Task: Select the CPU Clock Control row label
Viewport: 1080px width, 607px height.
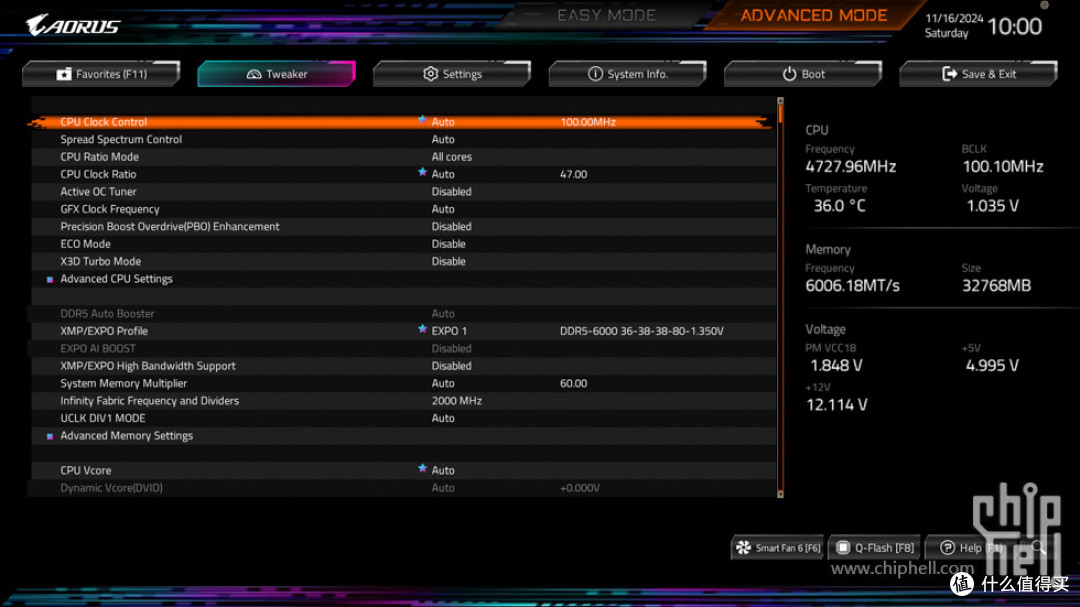Action: pyautogui.click(x=103, y=122)
